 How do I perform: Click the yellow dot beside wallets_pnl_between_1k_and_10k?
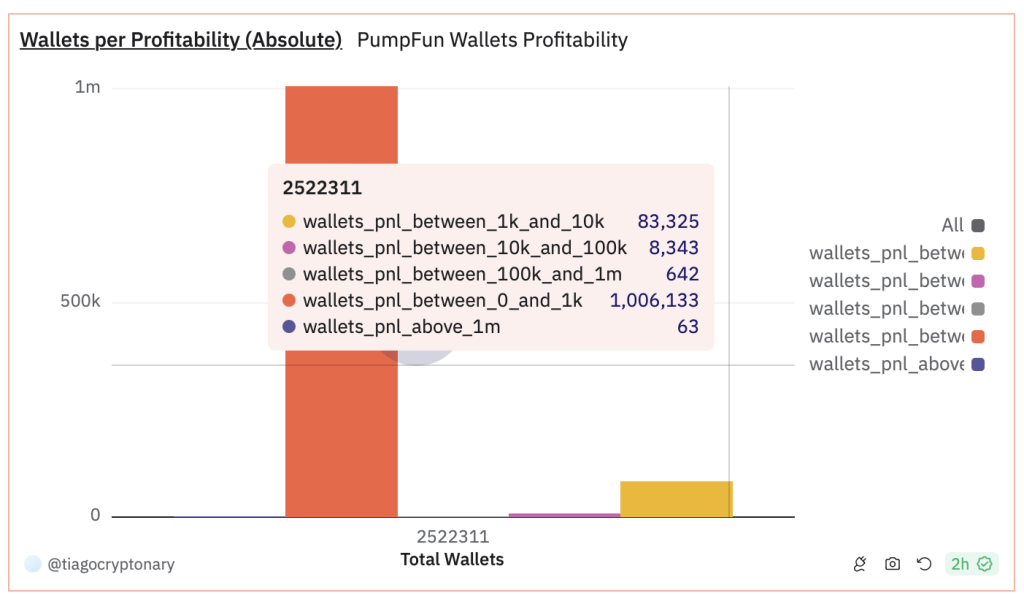[289, 221]
